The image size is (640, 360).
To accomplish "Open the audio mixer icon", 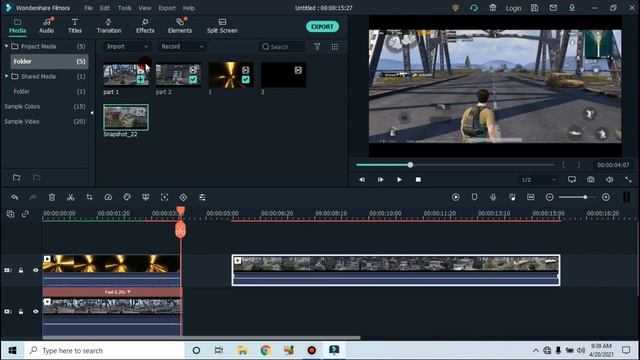I will pyautogui.click(x=512, y=198).
